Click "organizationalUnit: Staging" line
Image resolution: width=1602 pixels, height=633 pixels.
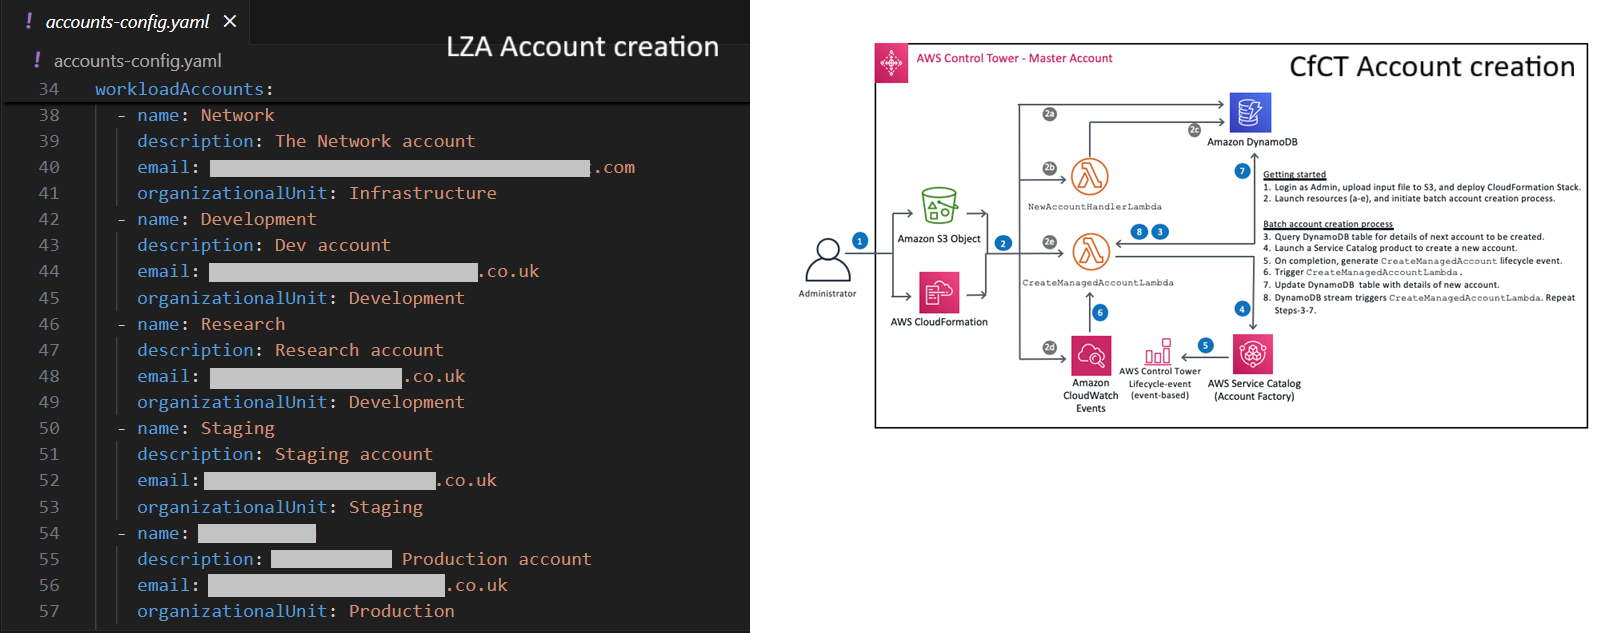280,507
